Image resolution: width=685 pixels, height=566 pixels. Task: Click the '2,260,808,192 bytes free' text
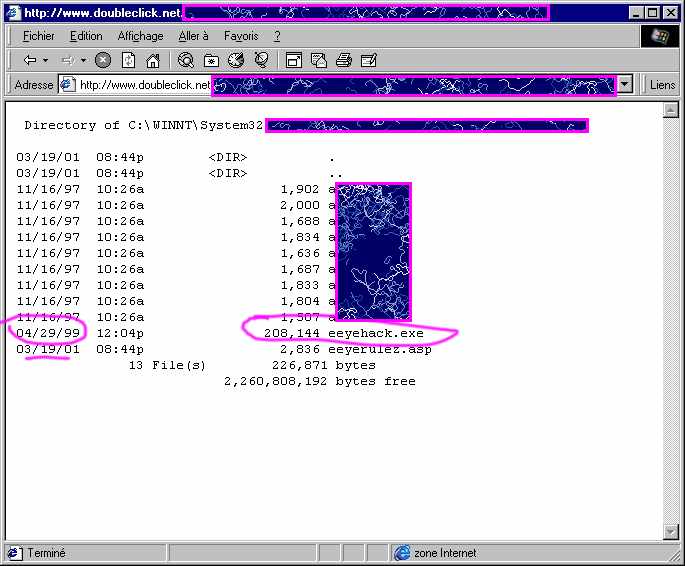tap(320, 381)
